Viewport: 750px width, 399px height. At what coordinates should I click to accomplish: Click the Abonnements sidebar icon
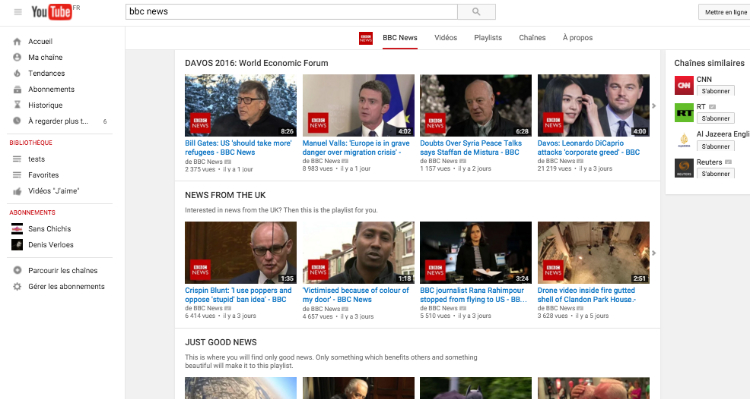(x=17, y=89)
